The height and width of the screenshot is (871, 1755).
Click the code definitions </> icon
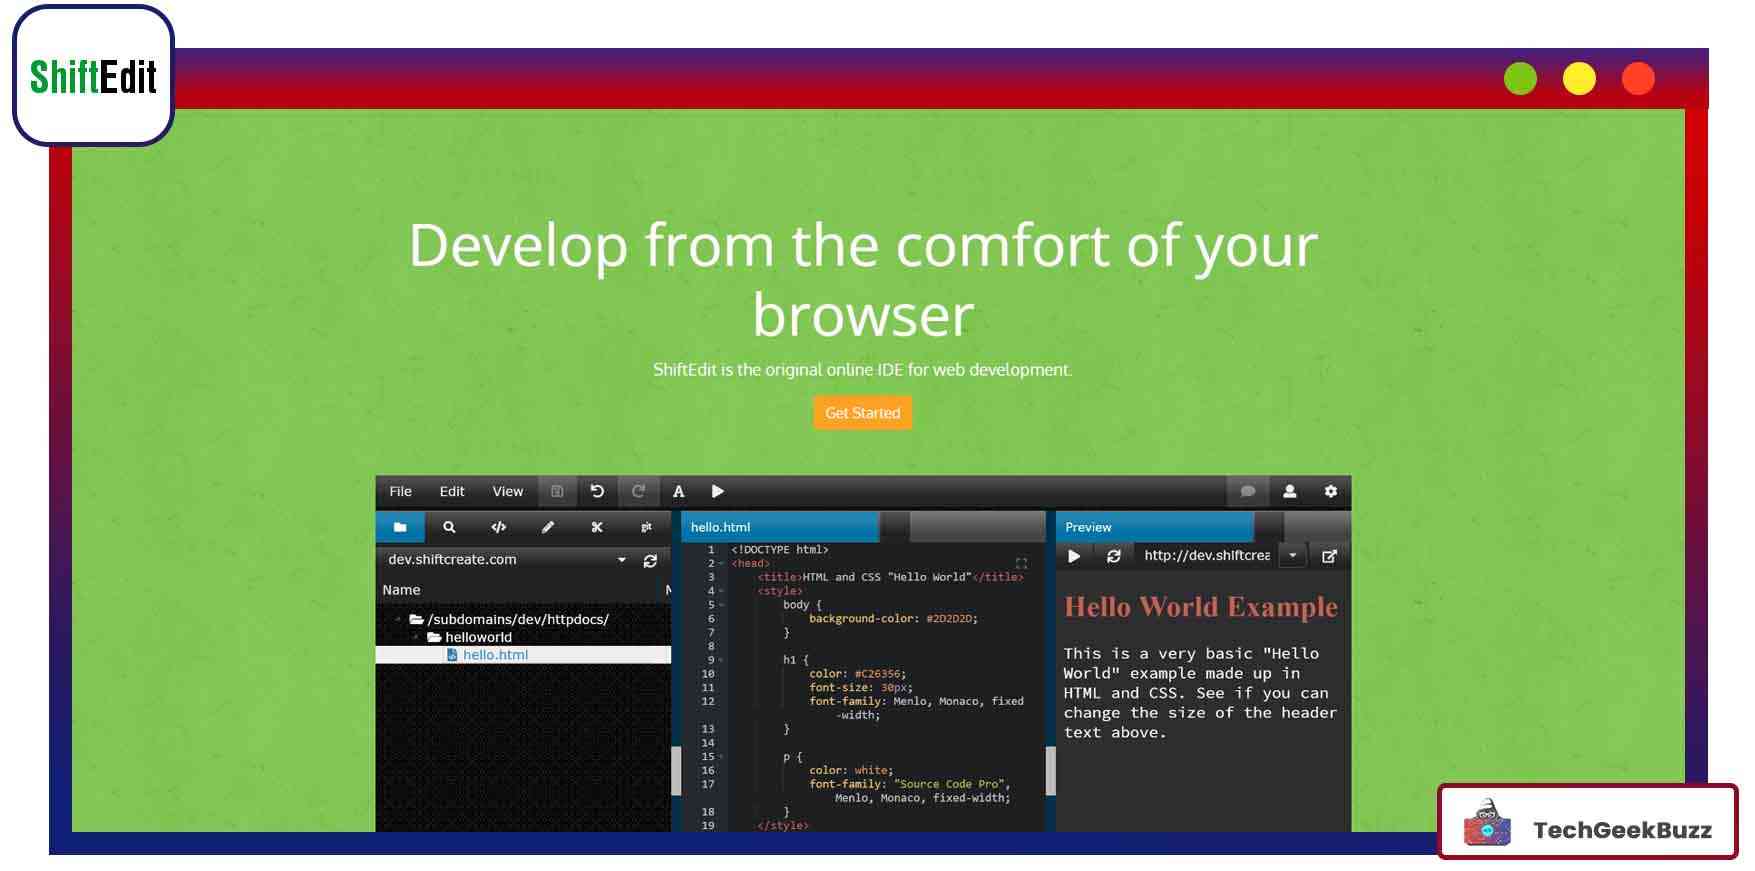click(x=498, y=527)
